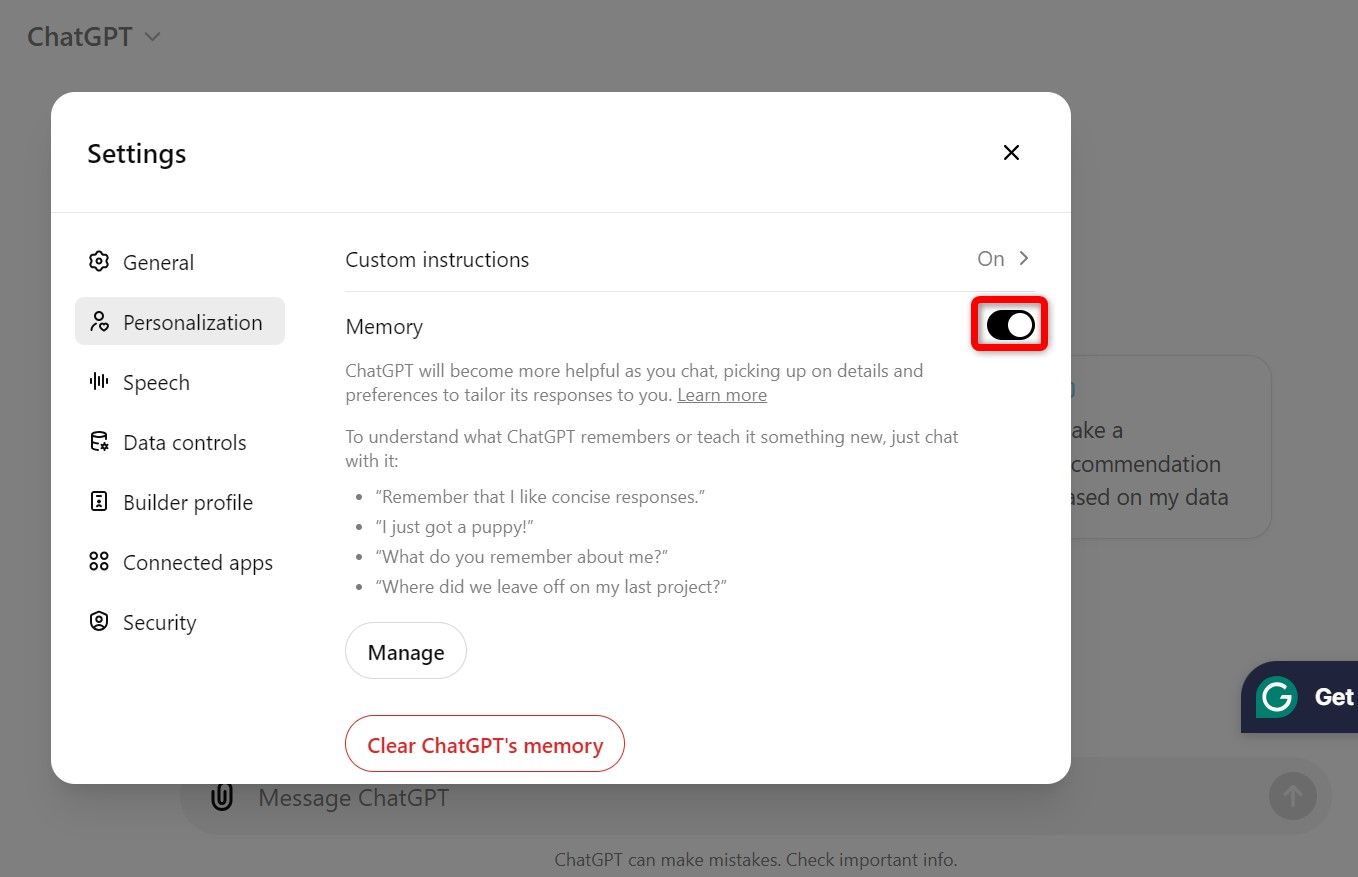The height and width of the screenshot is (877, 1358).
Task: Click the Speech waveform icon
Action: click(98, 382)
